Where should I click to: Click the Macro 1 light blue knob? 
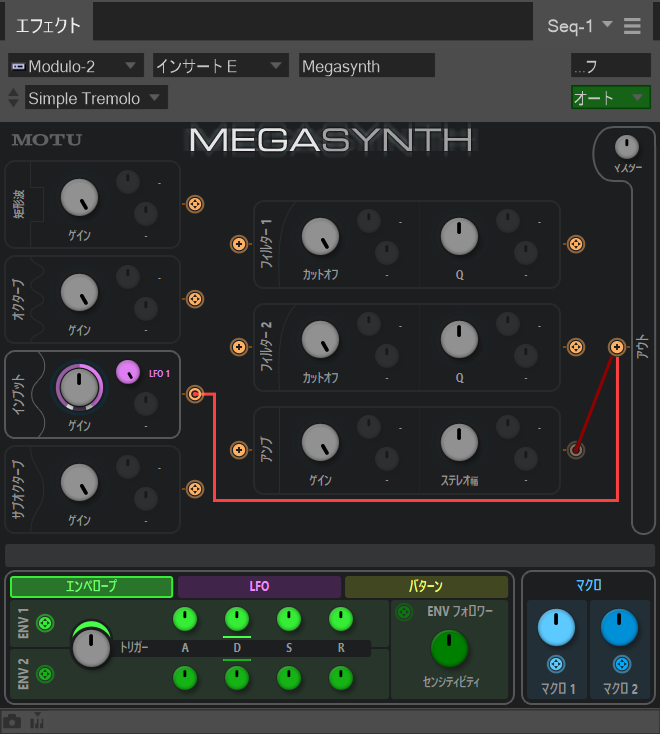pos(556,627)
